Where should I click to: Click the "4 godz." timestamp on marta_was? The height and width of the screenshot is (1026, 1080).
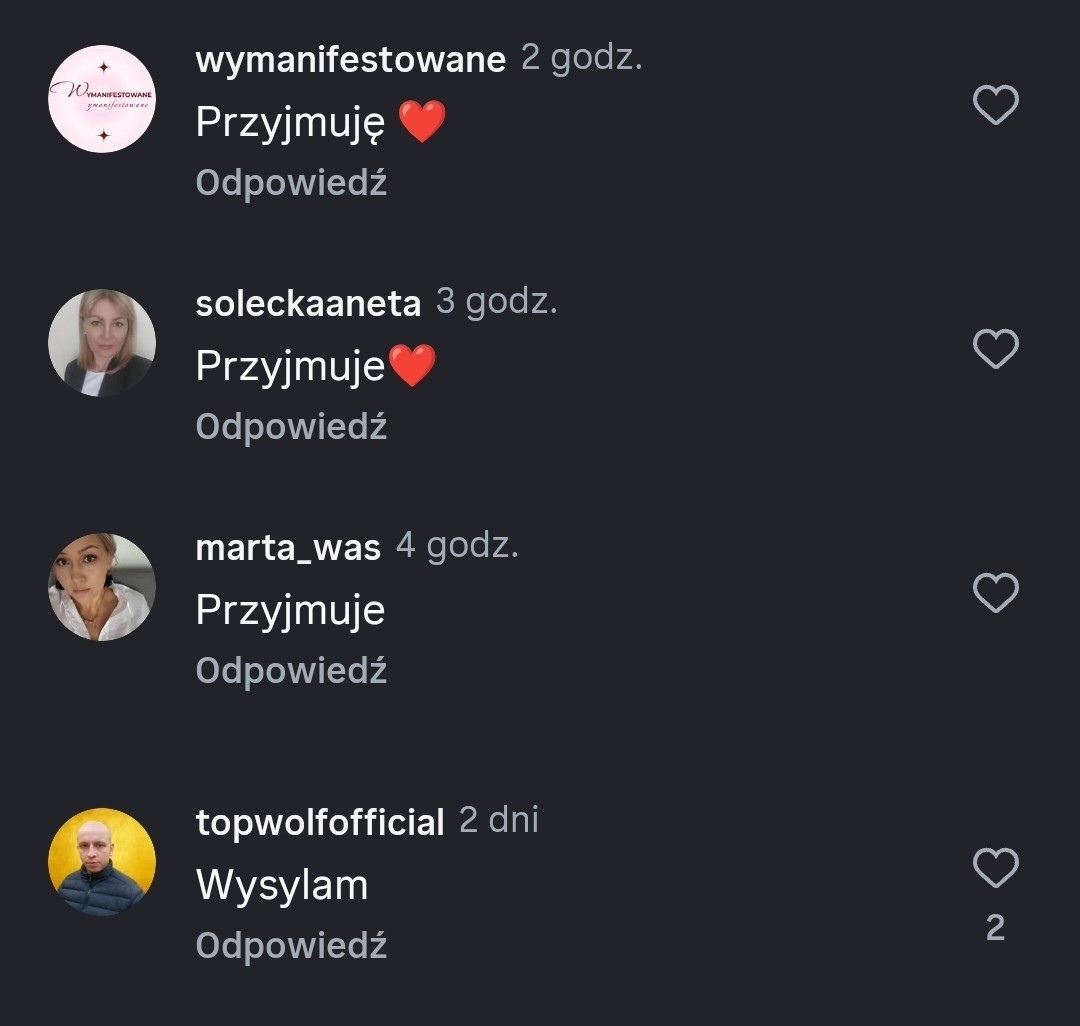[457, 546]
